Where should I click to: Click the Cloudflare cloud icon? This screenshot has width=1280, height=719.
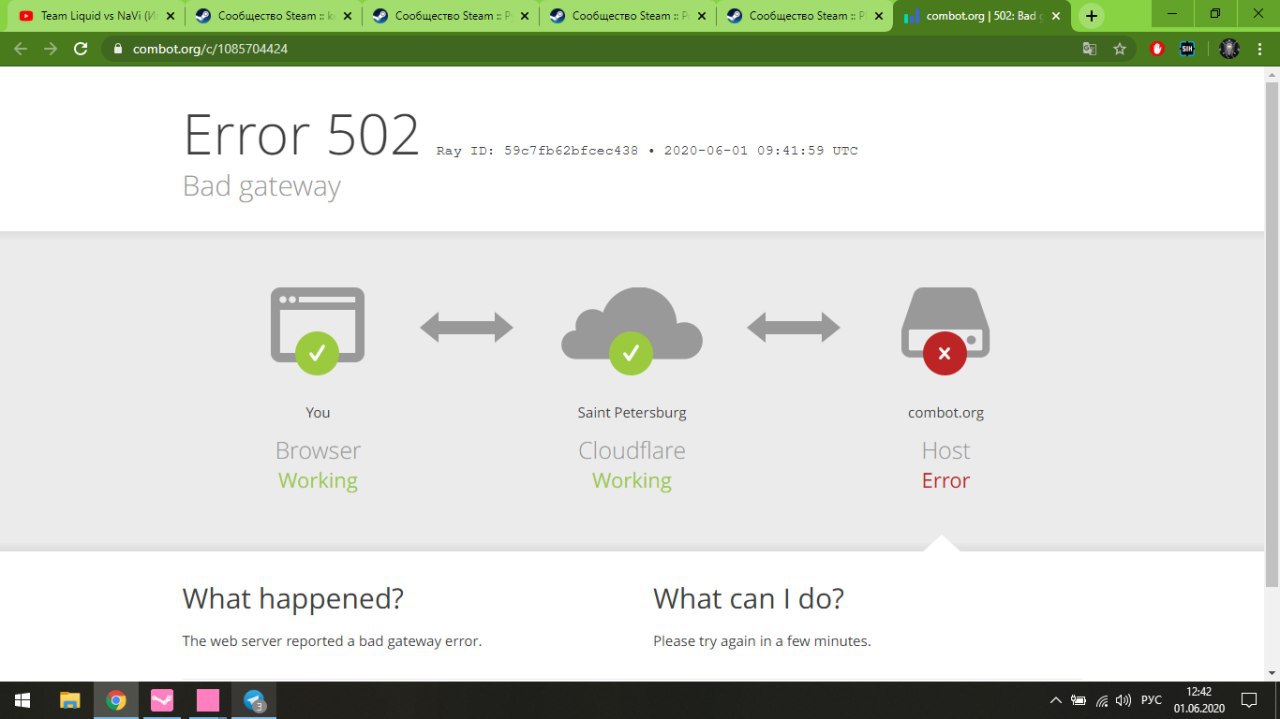[632, 330]
